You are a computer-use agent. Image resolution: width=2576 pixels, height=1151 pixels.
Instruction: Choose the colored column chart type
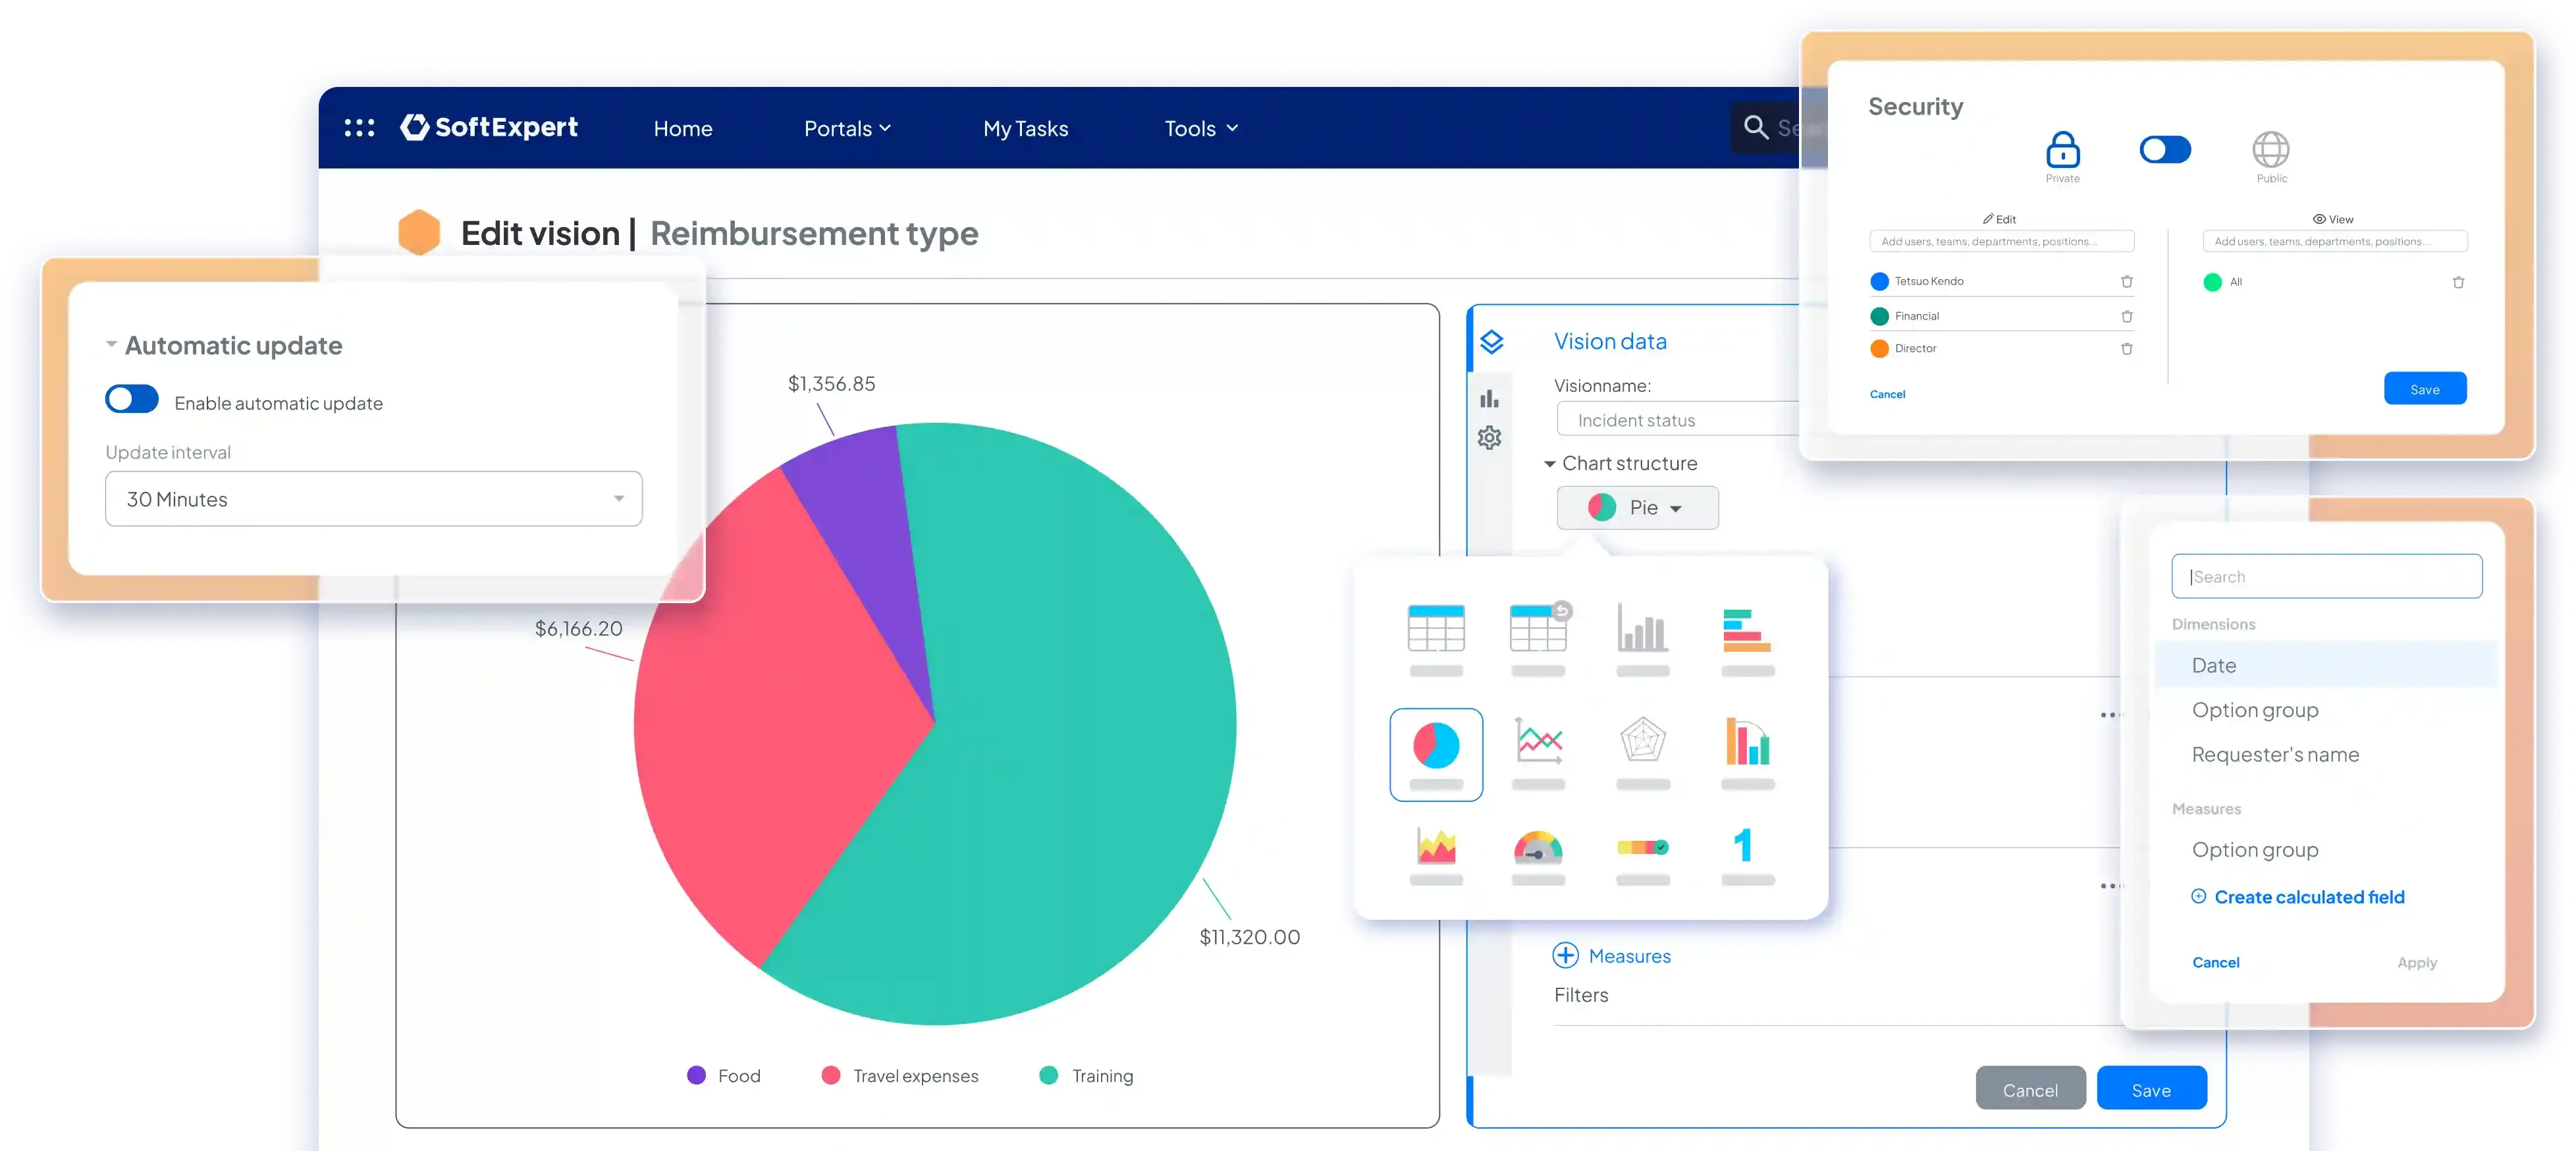(1747, 741)
